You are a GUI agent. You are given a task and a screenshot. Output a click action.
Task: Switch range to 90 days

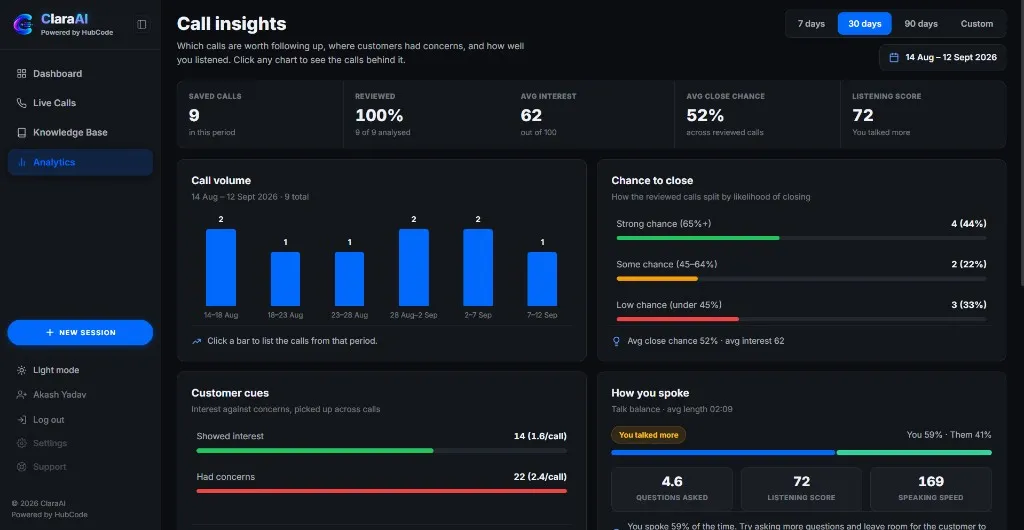point(921,23)
